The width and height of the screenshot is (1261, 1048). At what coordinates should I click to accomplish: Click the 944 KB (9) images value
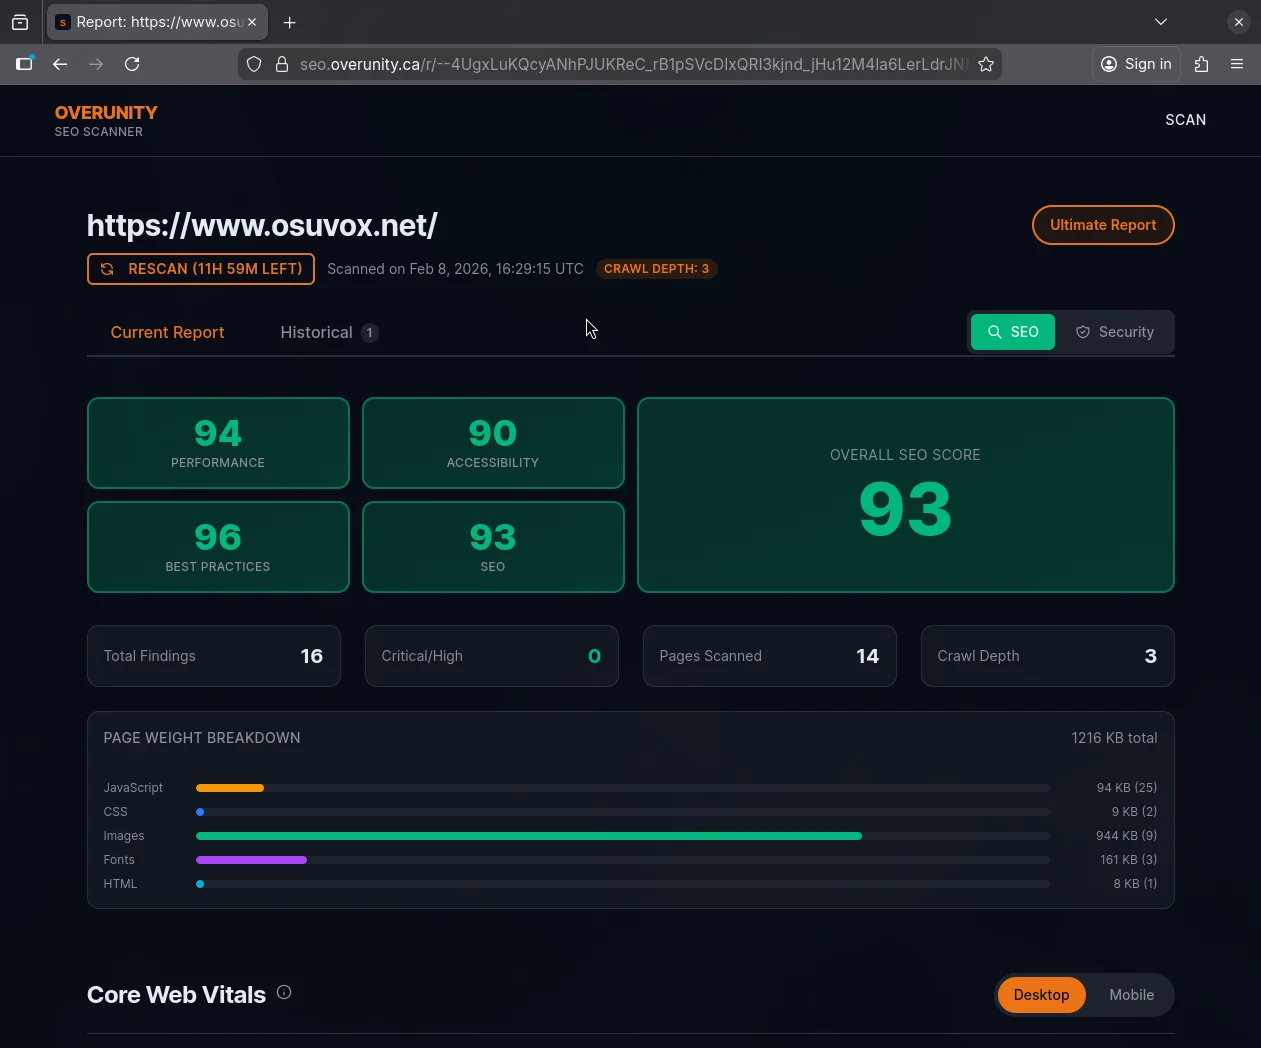coord(1126,836)
